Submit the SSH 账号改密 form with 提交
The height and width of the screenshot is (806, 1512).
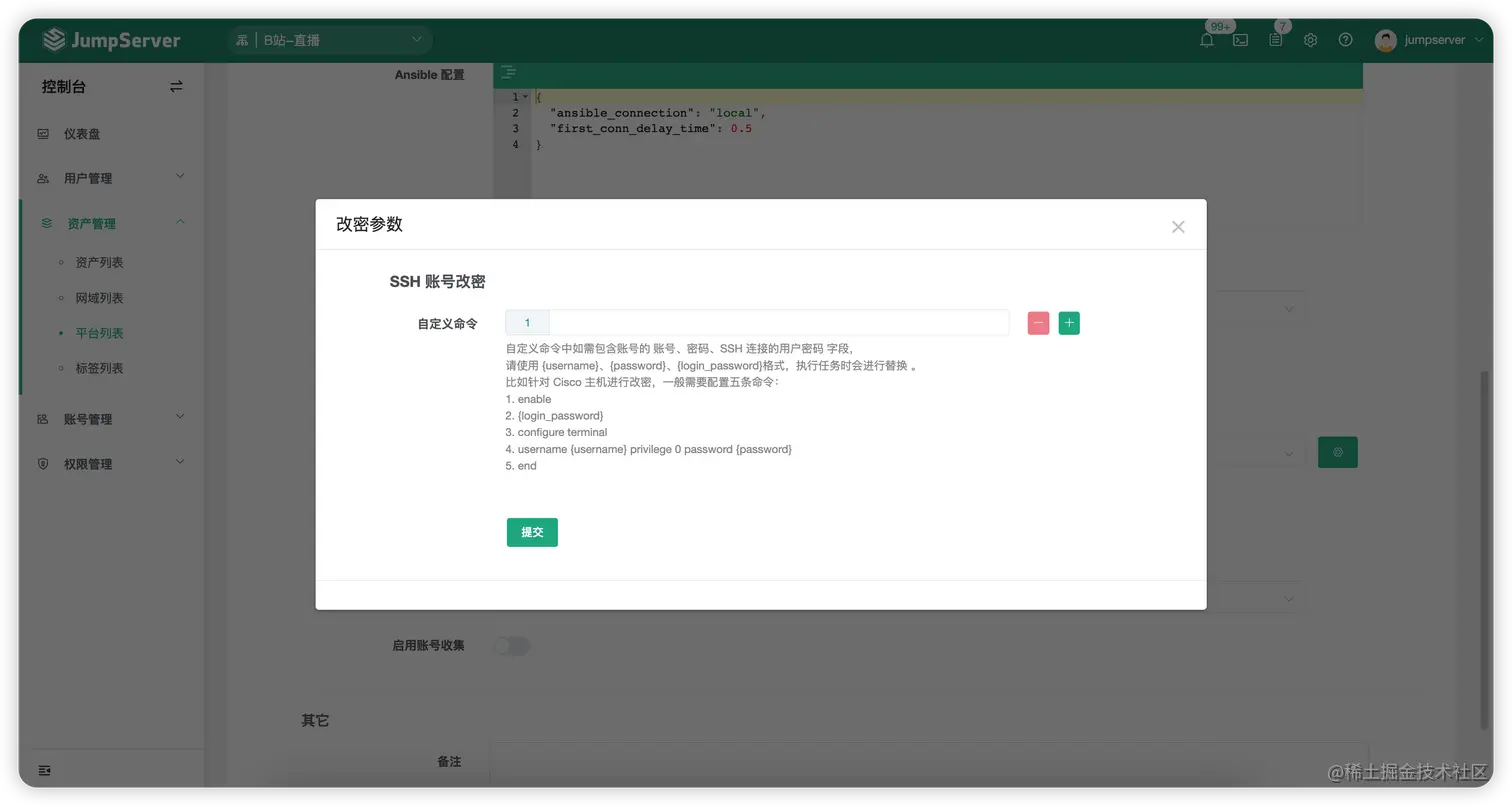(532, 532)
